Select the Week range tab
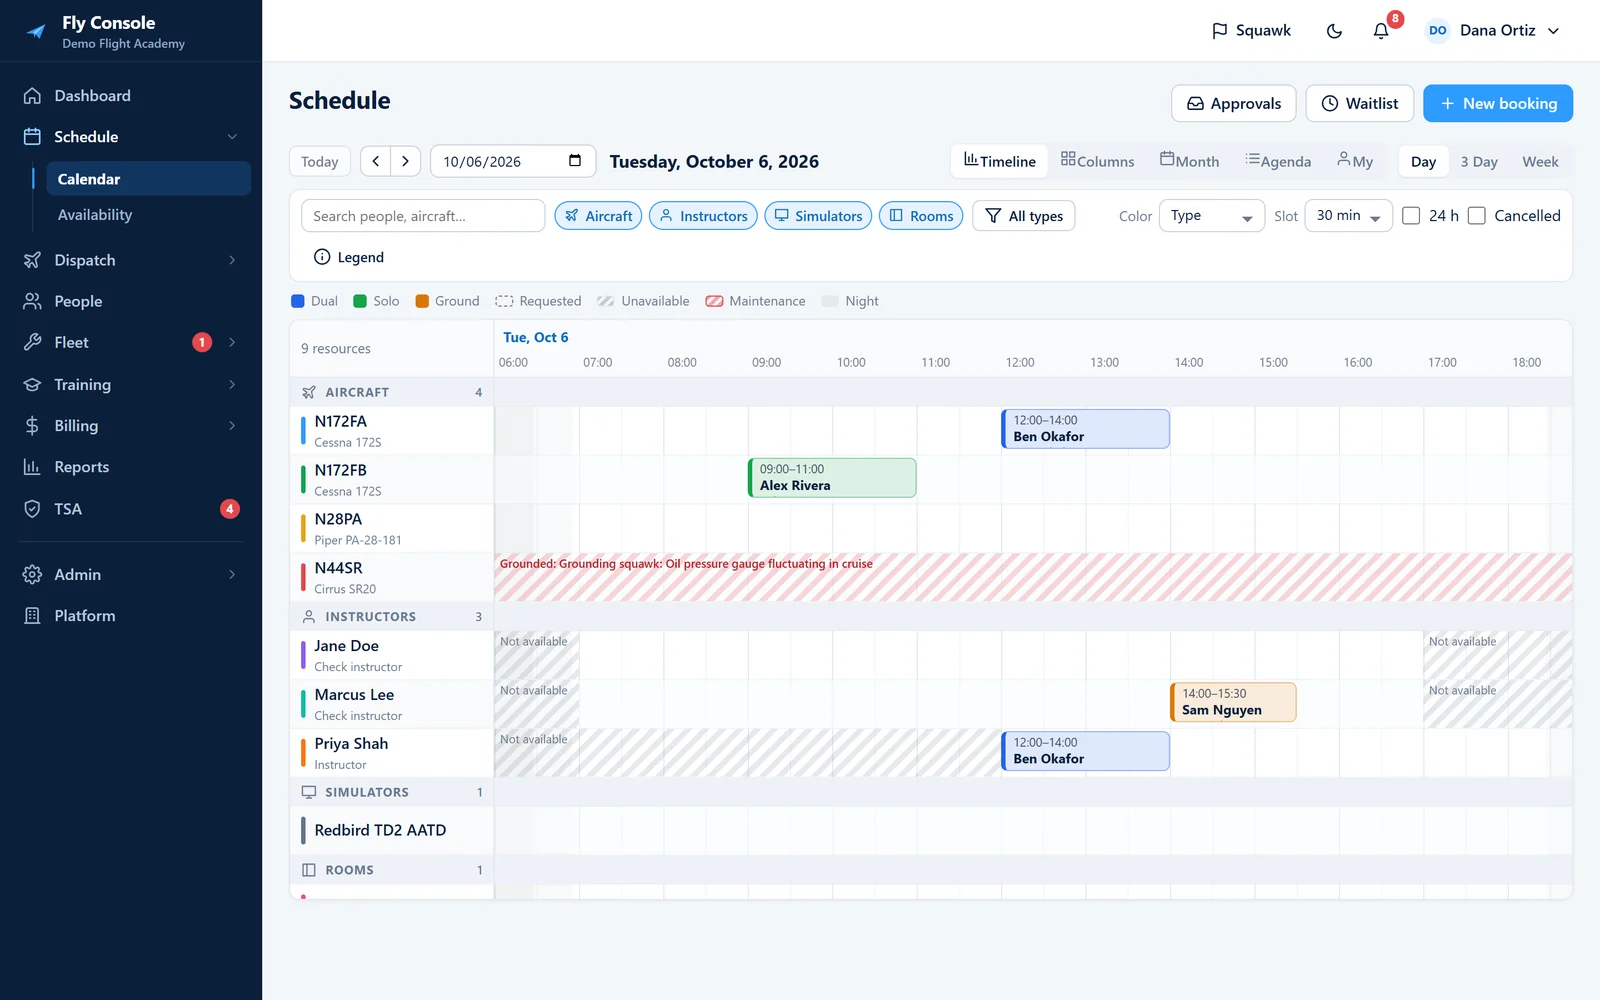Screen dimensions: 1600x1000 1540,161
